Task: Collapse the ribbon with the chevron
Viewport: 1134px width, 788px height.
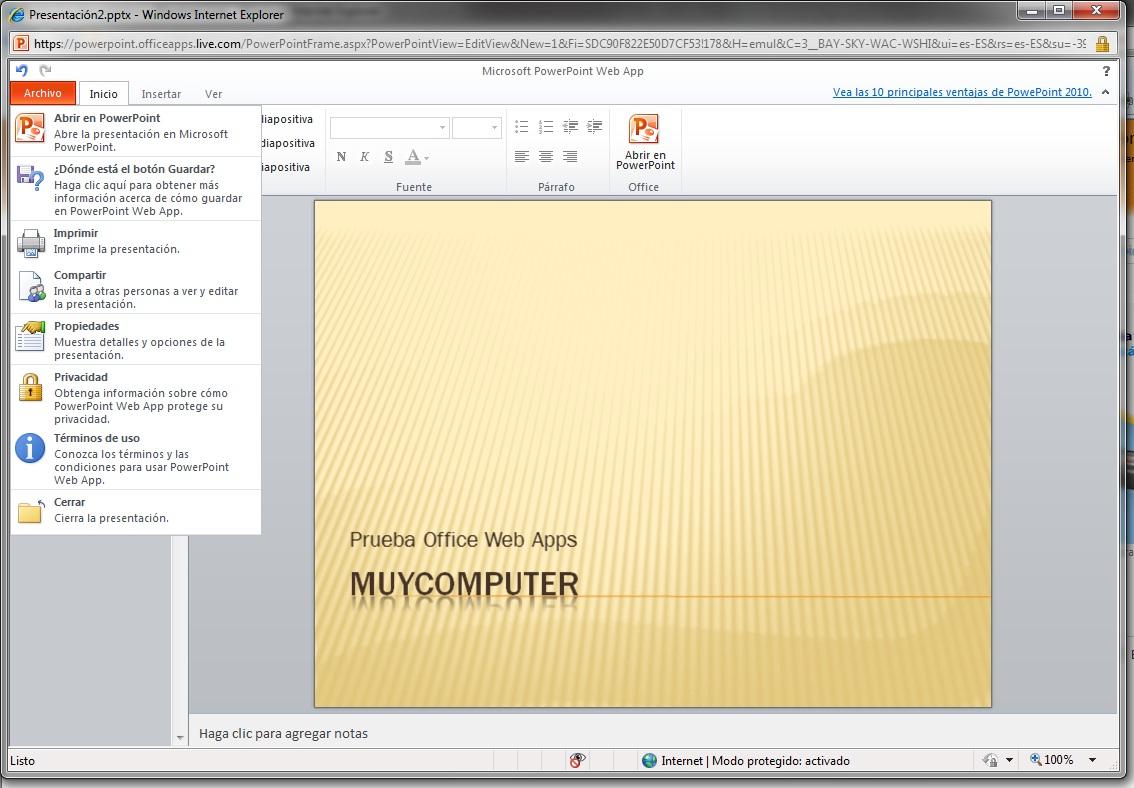Action: (x=1106, y=92)
